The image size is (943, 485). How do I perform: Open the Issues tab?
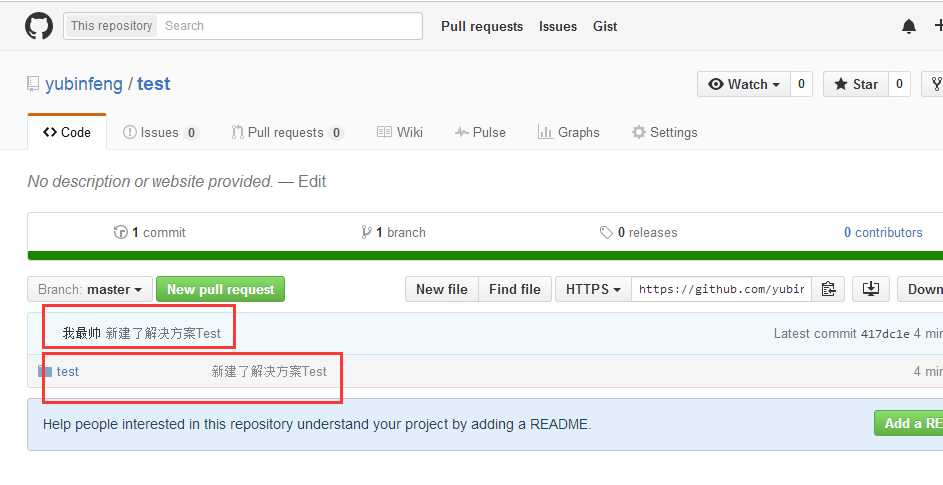(x=160, y=132)
